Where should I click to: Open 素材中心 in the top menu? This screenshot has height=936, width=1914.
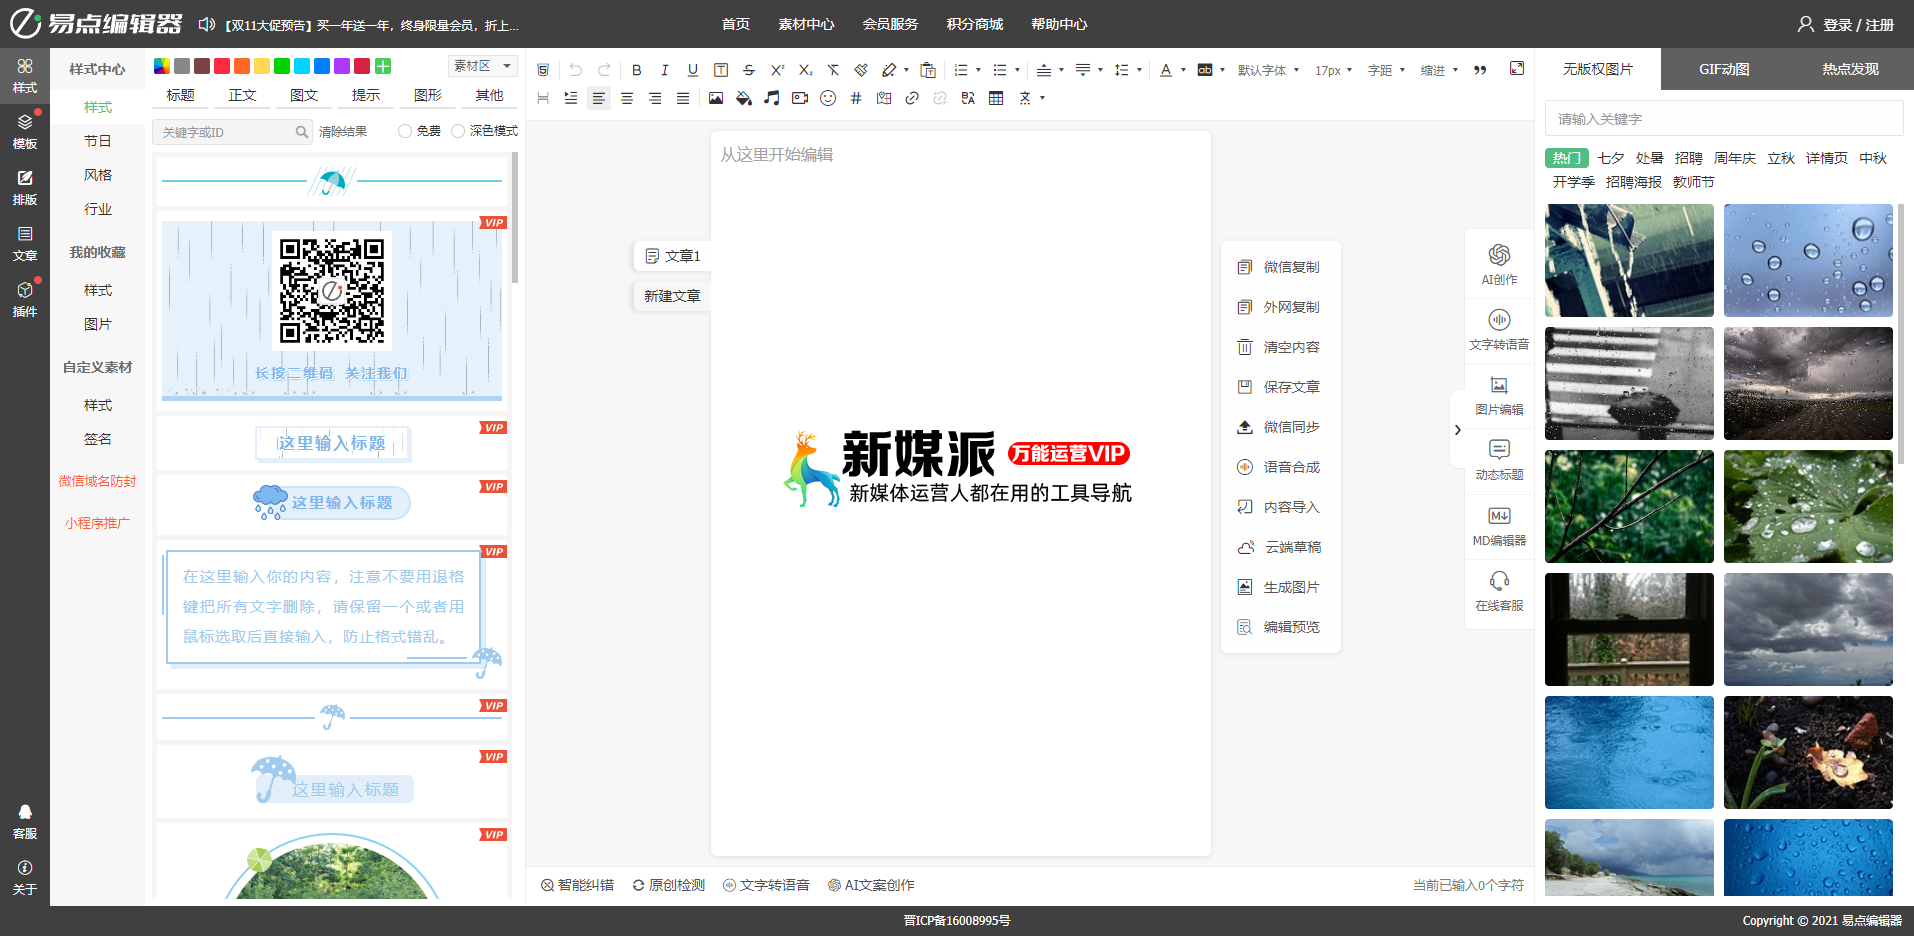pos(806,24)
